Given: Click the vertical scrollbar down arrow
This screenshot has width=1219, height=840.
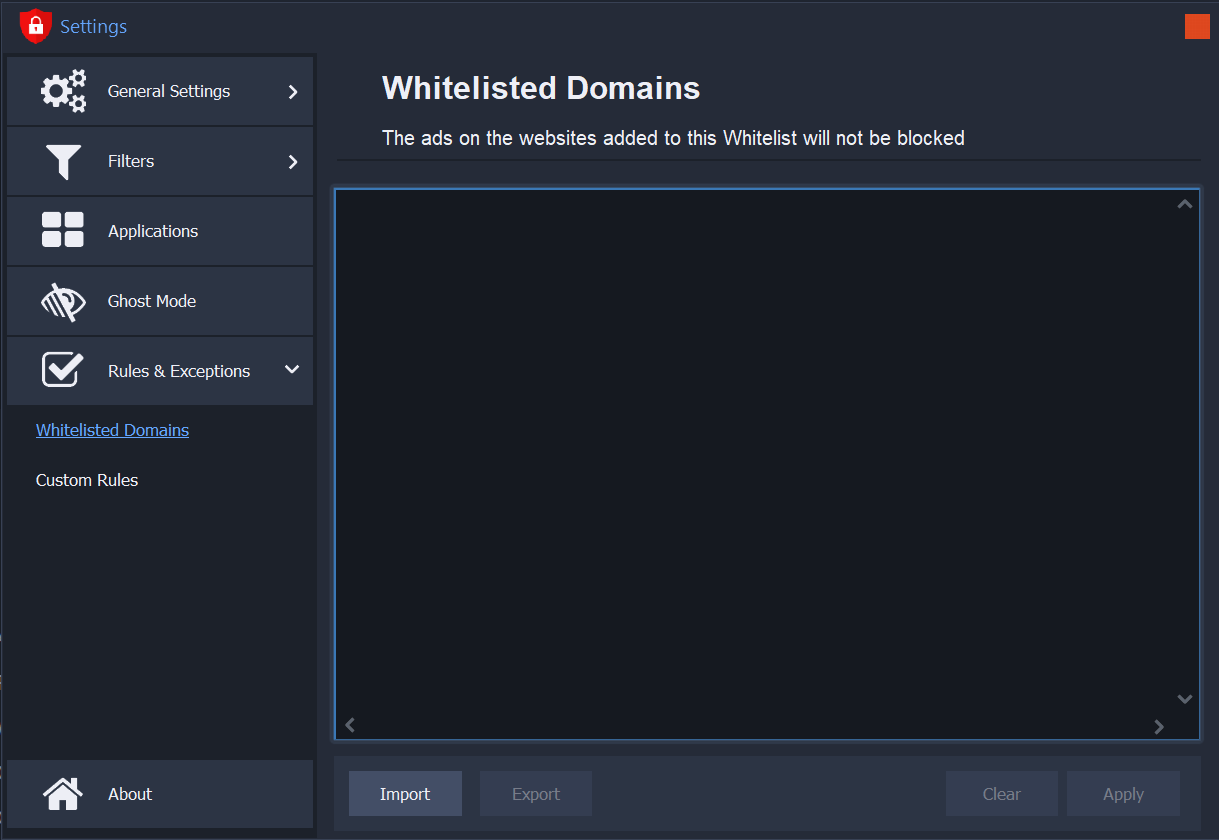Looking at the screenshot, I should point(1185,699).
